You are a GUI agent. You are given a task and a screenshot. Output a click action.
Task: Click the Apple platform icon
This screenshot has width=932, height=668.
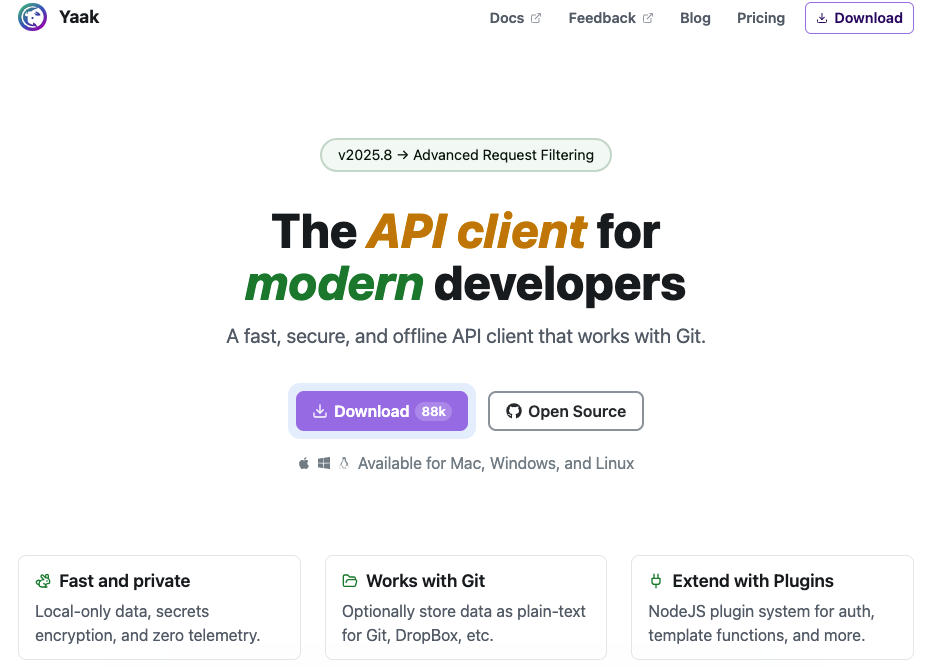[304, 463]
